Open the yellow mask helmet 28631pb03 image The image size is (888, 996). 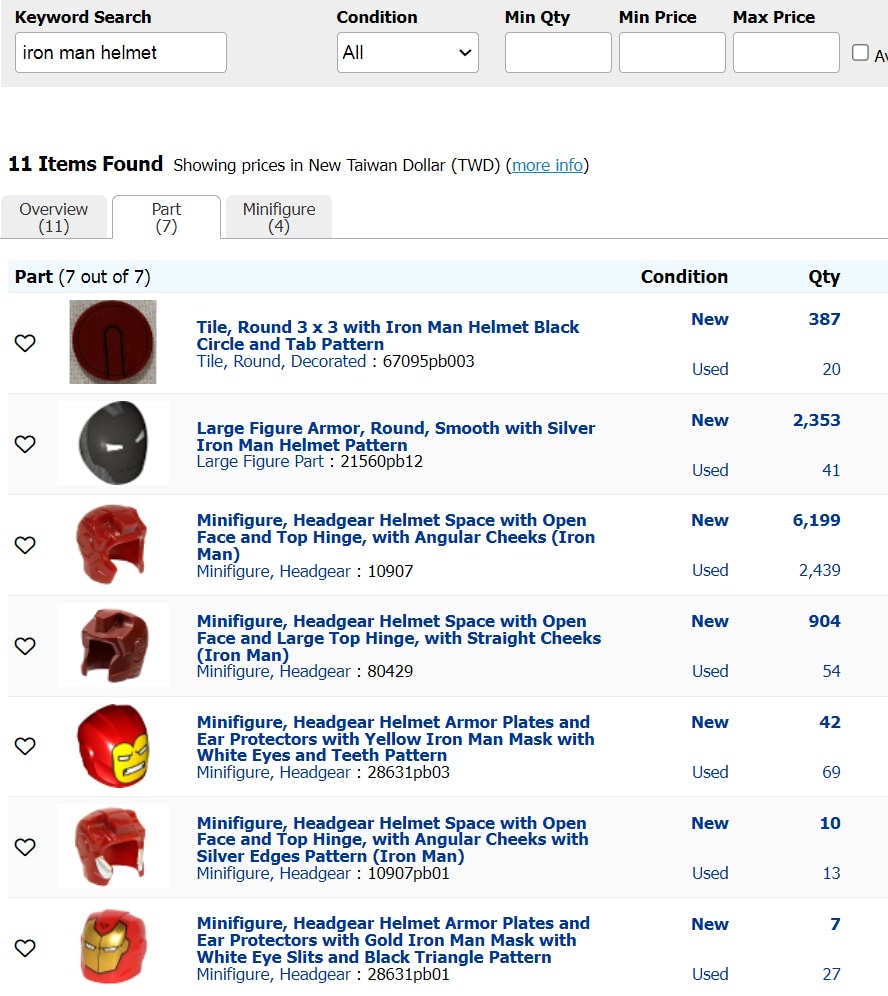113,746
